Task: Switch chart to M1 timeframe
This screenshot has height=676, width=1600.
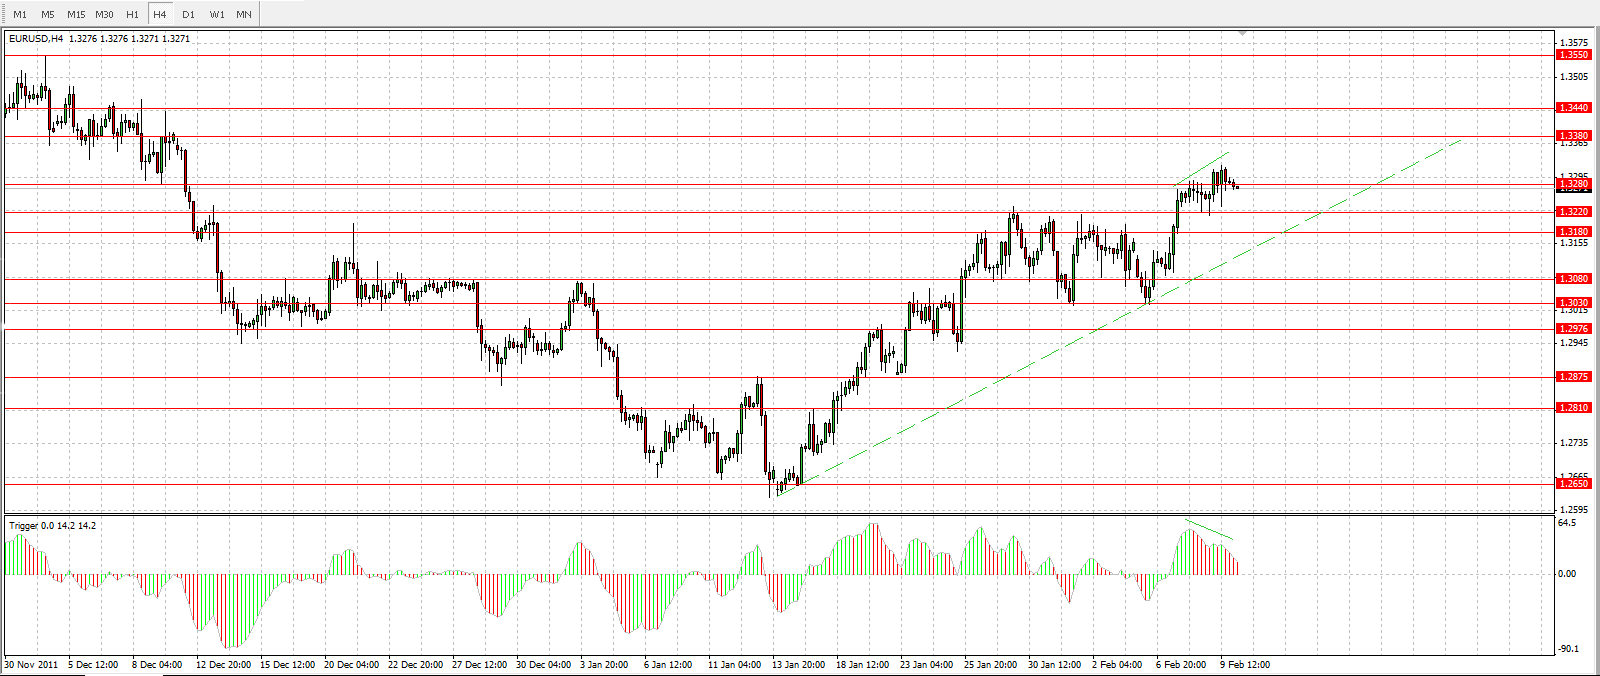Action: pyautogui.click(x=20, y=14)
